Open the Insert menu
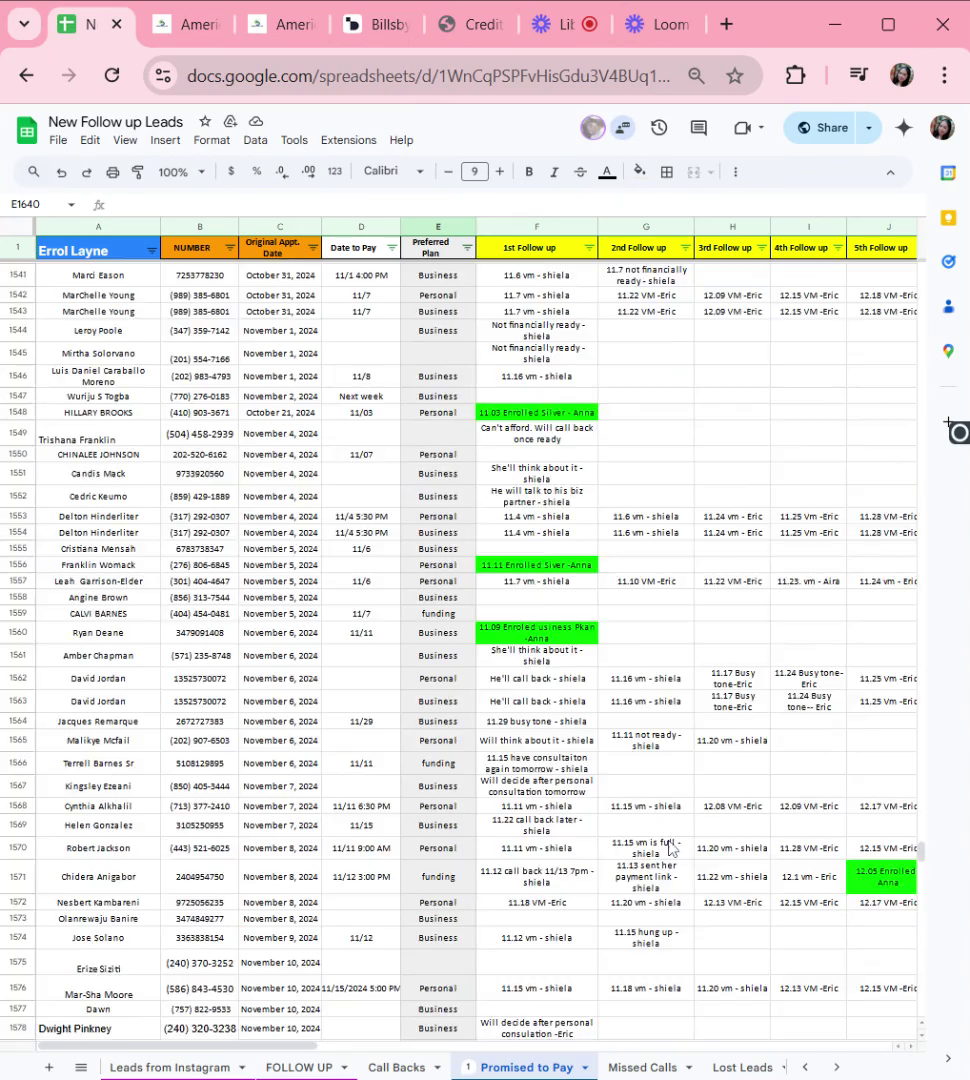Image resolution: width=970 pixels, height=1080 pixels. coord(165,141)
